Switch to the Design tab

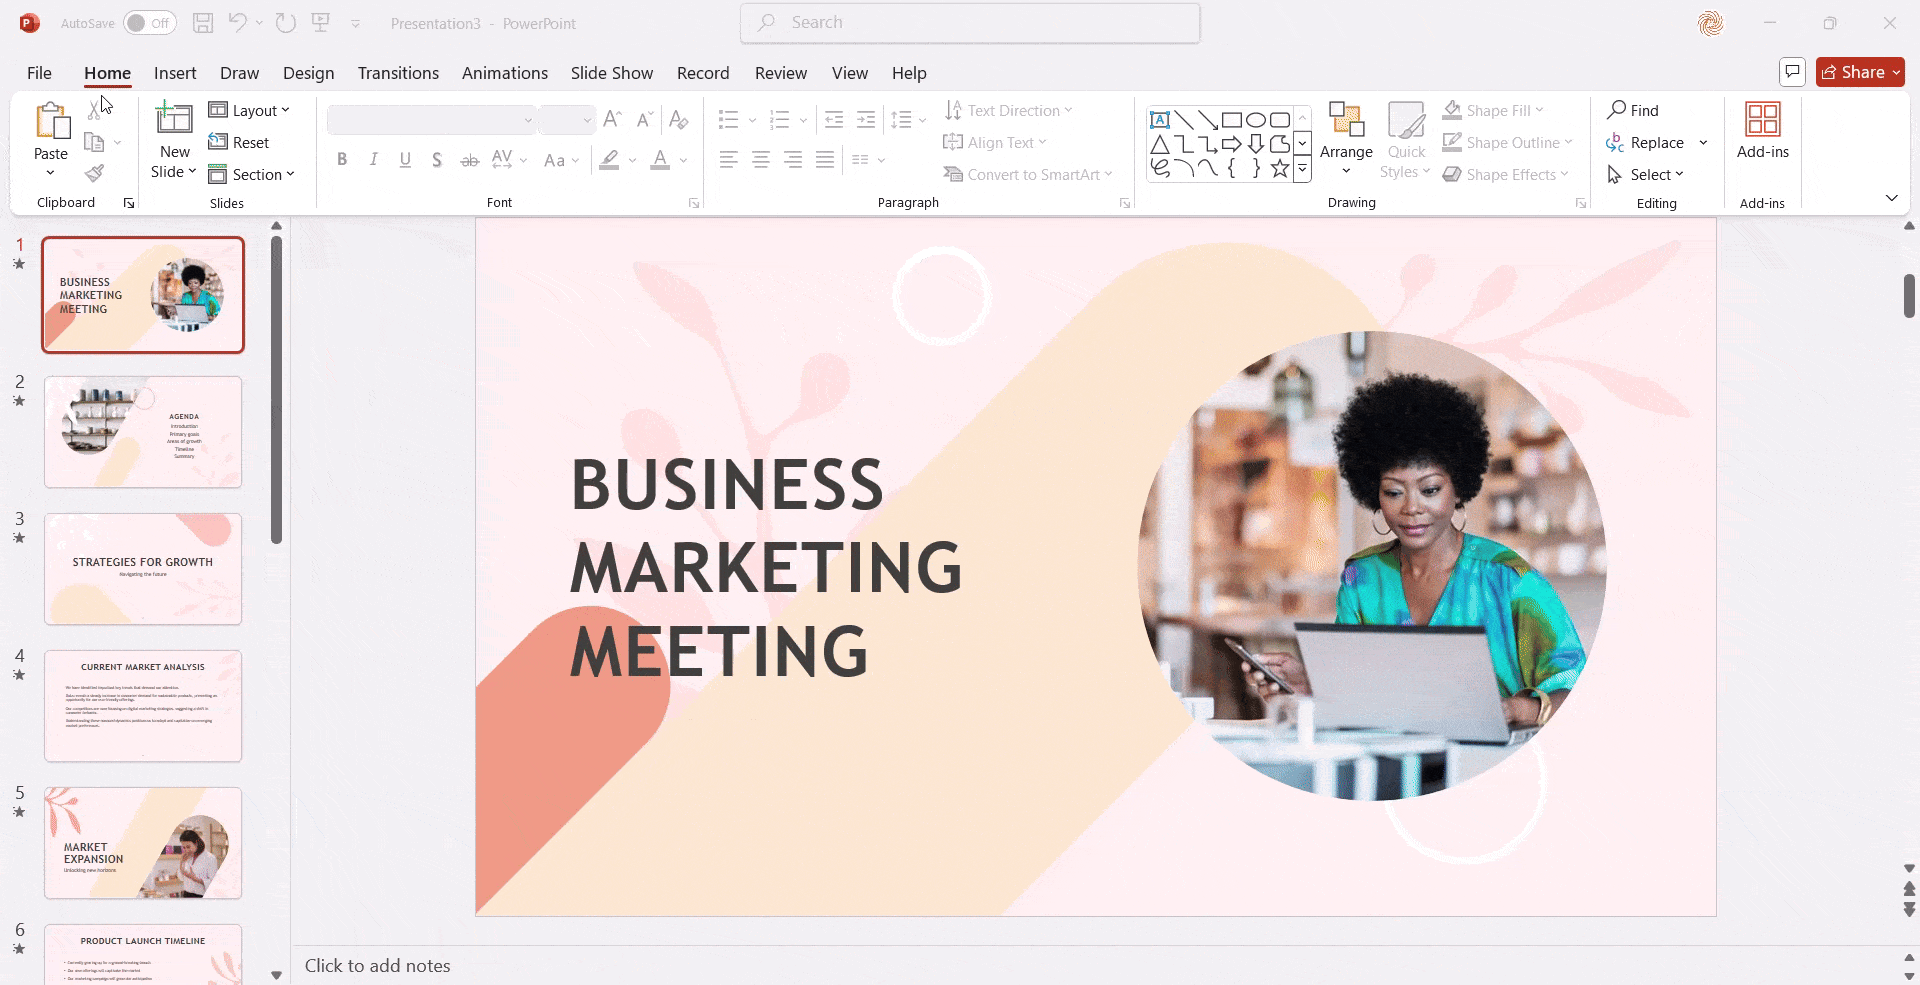[308, 72]
